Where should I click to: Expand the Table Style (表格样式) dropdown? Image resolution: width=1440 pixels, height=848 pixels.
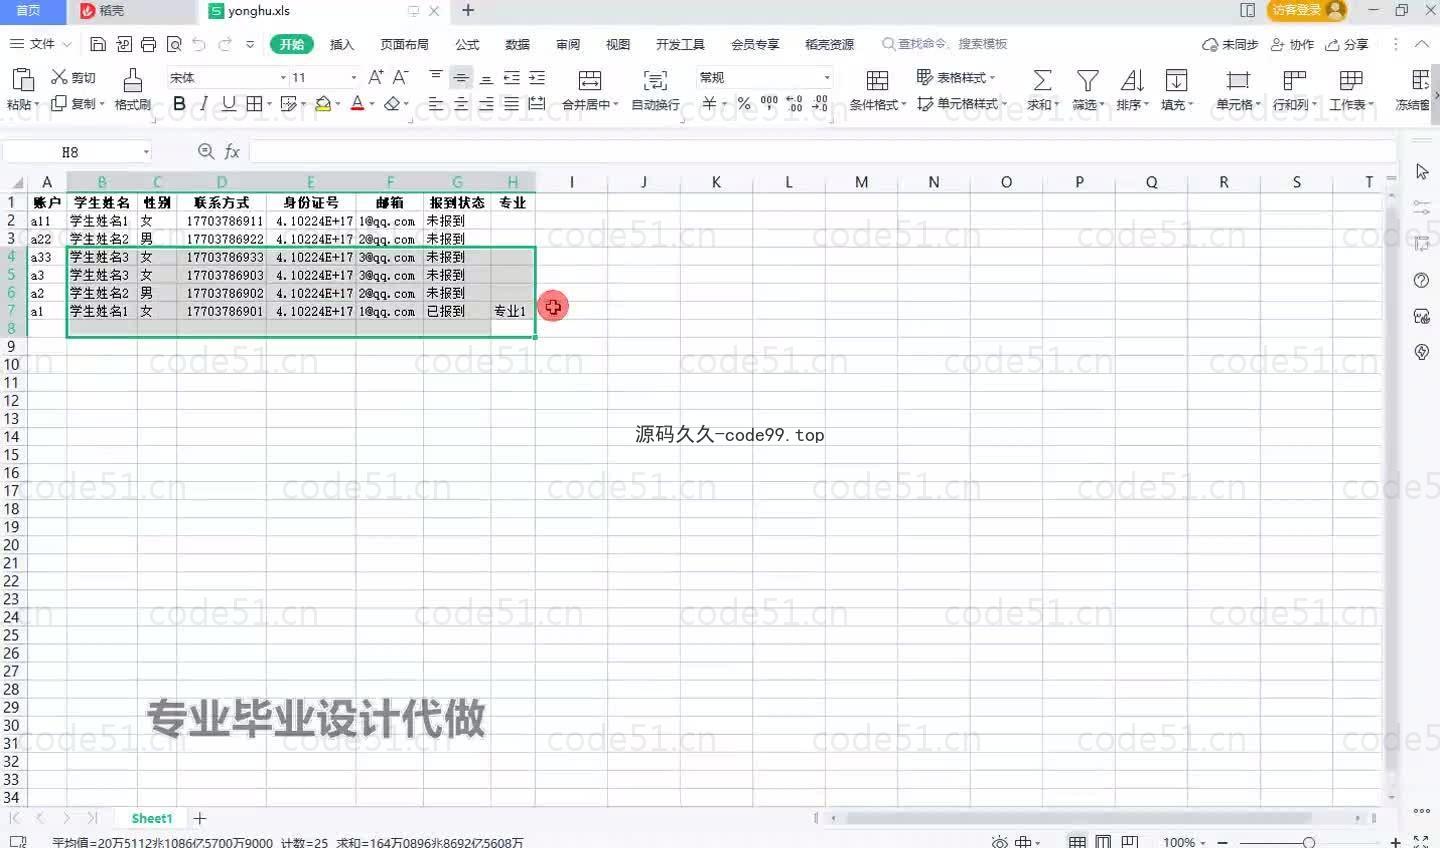tap(992, 77)
